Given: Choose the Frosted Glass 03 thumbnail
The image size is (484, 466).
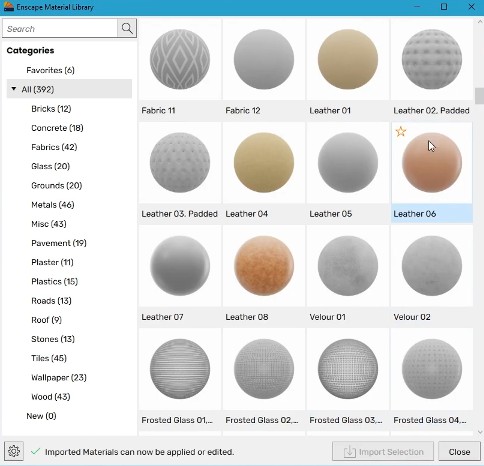Looking at the screenshot, I should click(348, 369).
